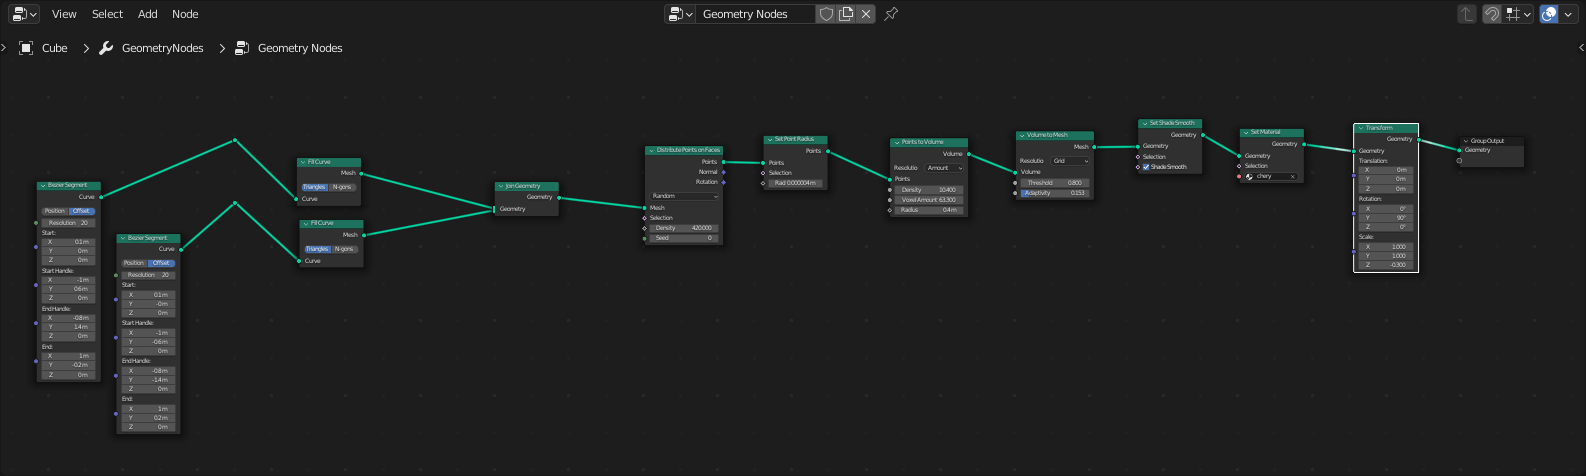Collapse the Join Geometry node

click(501, 186)
